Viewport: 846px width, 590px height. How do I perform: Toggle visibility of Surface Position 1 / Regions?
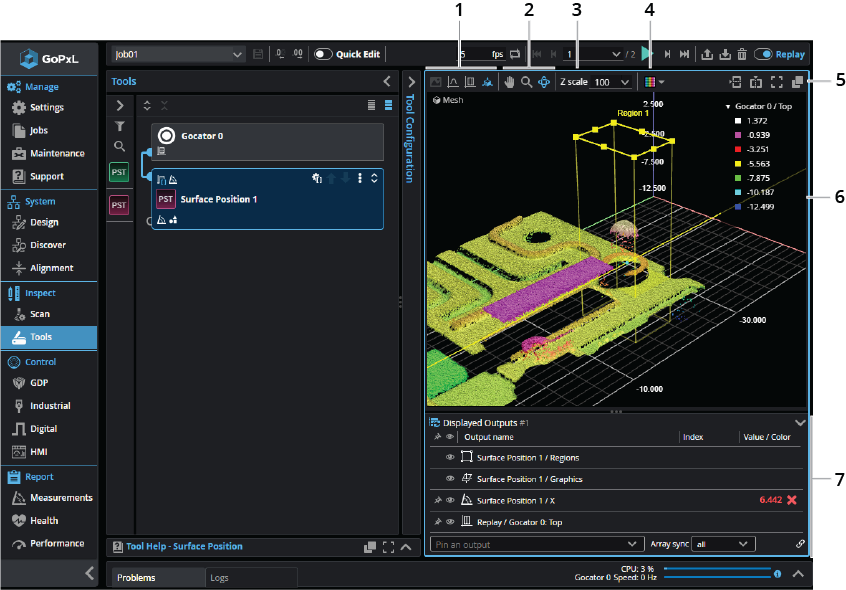pyautogui.click(x=450, y=458)
